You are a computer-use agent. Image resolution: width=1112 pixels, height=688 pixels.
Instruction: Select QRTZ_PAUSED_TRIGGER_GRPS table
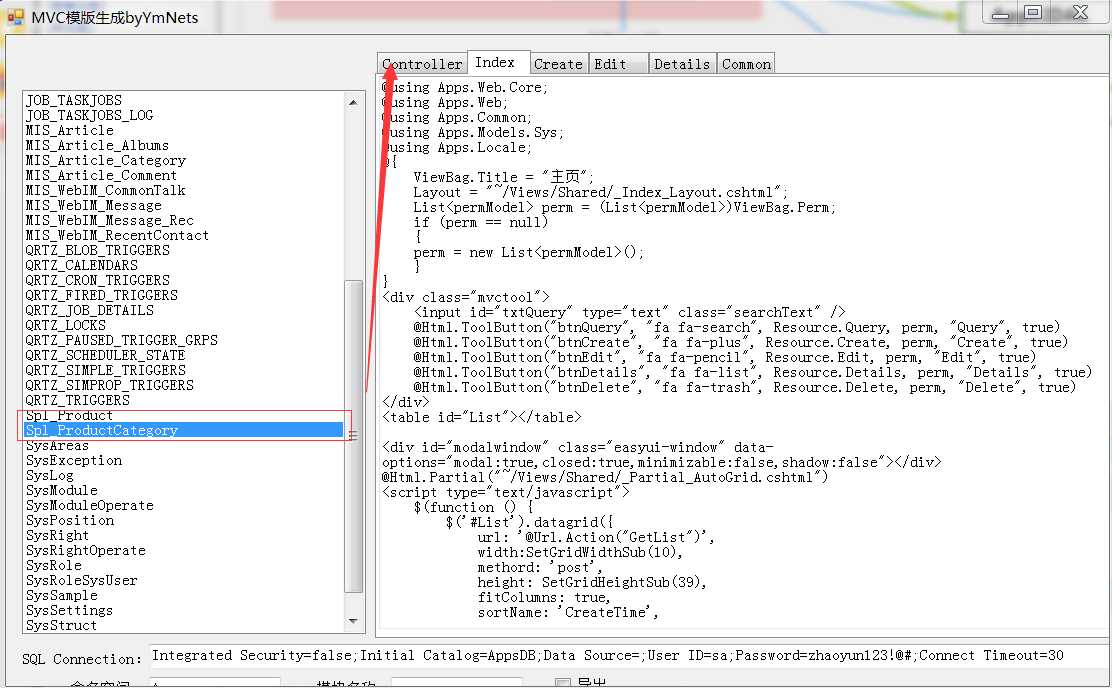pyautogui.click(x=121, y=340)
